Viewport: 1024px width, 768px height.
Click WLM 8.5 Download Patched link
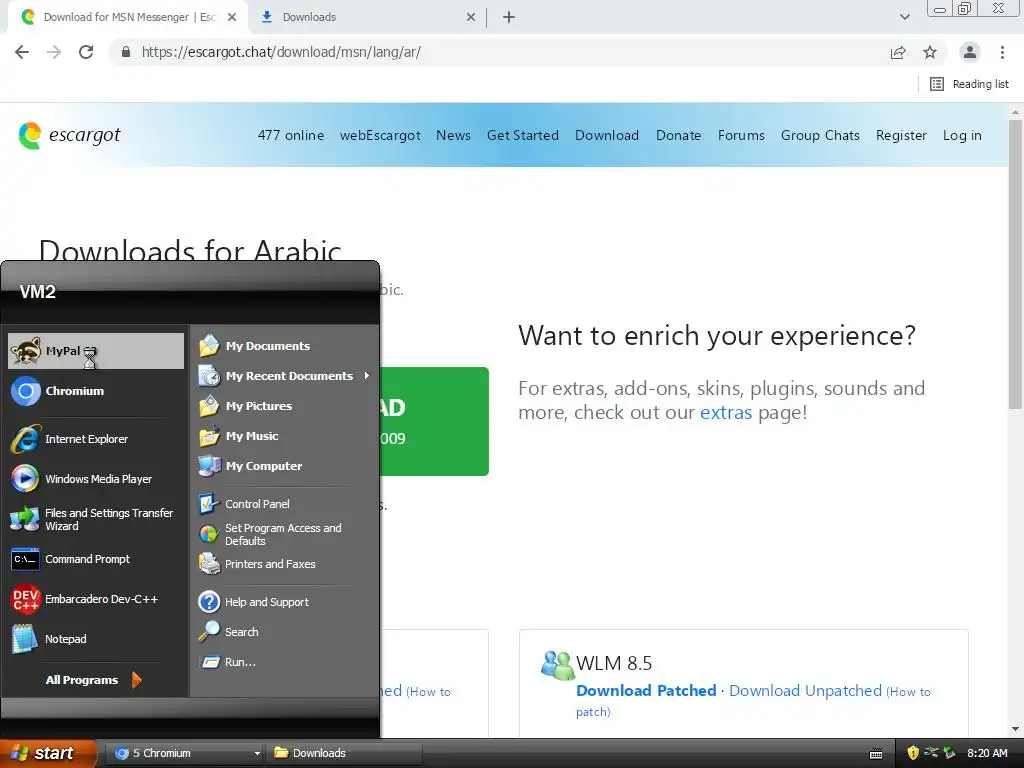tap(646, 690)
